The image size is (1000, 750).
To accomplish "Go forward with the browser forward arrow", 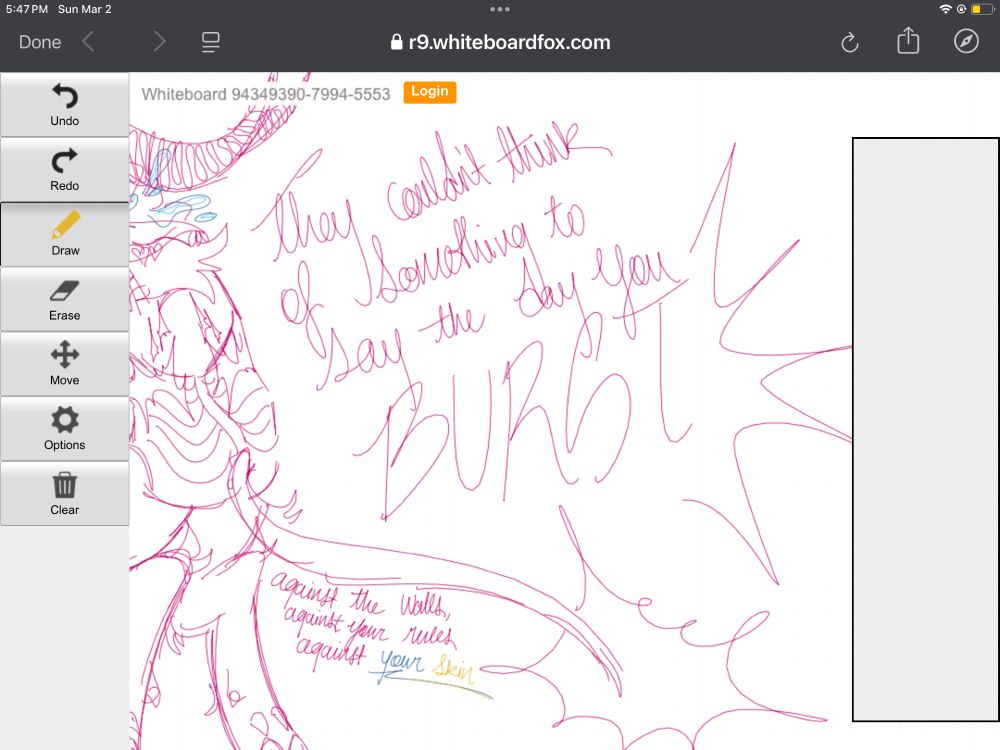I will click(x=159, y=42).
